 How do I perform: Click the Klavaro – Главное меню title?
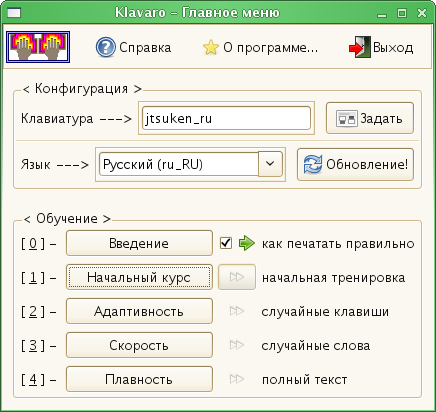point(197,13)
